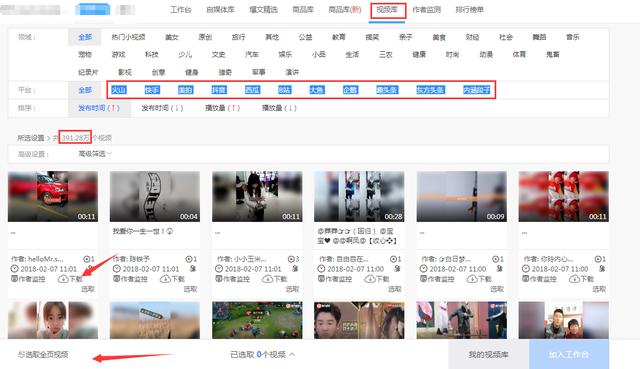Select the 白日梦 video via 选取
The width and height of the screenshot is (640, 369).
(x=497, y=289)
